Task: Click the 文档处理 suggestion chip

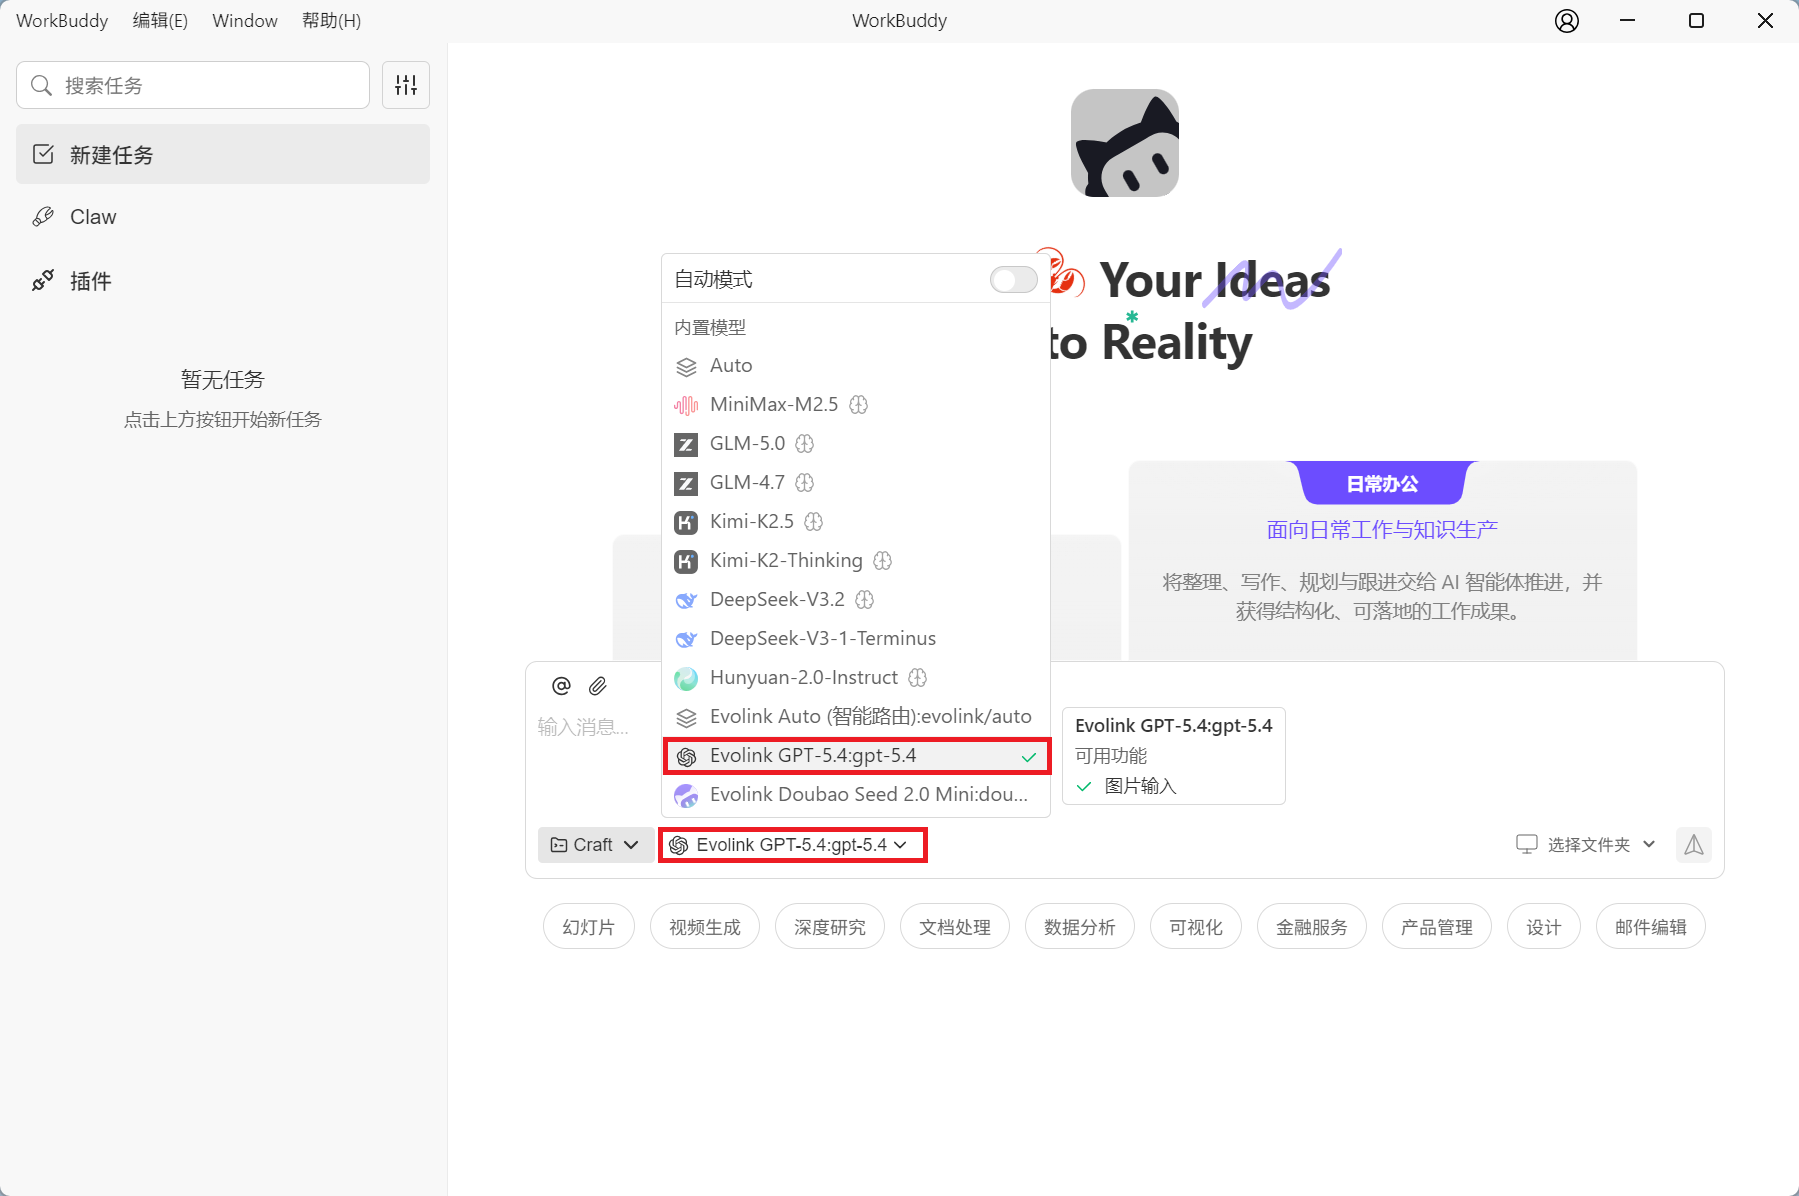Action: coord(955,927)
